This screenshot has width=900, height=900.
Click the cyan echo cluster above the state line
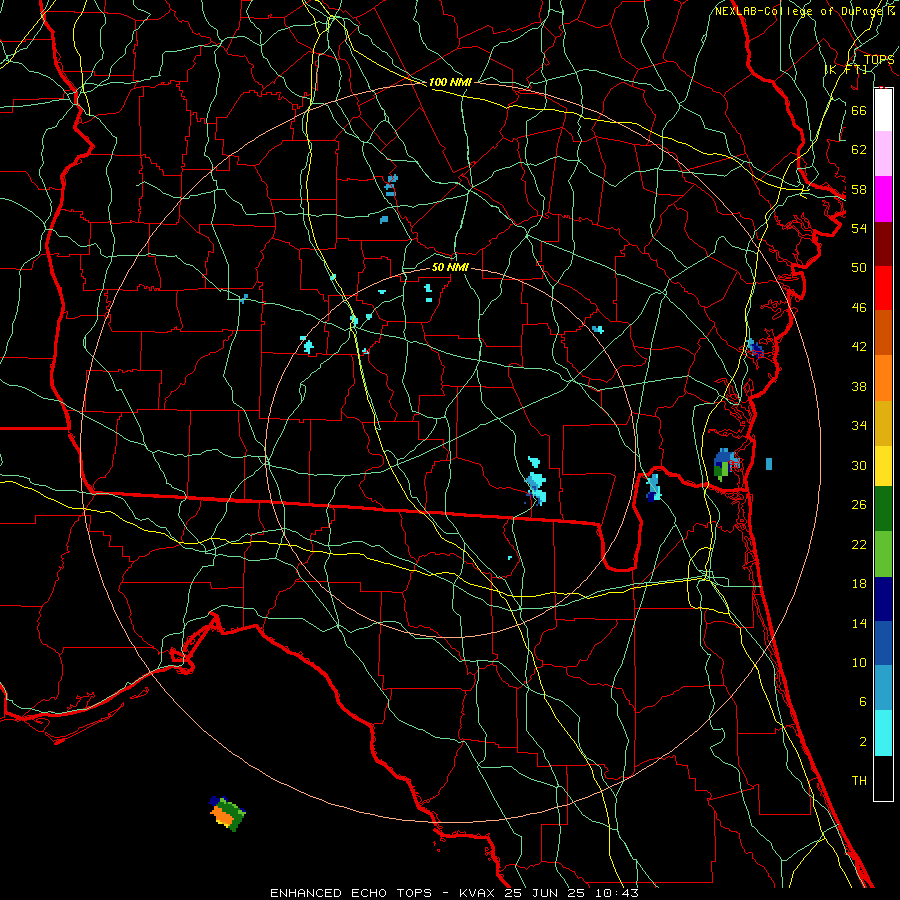point(536,480)
